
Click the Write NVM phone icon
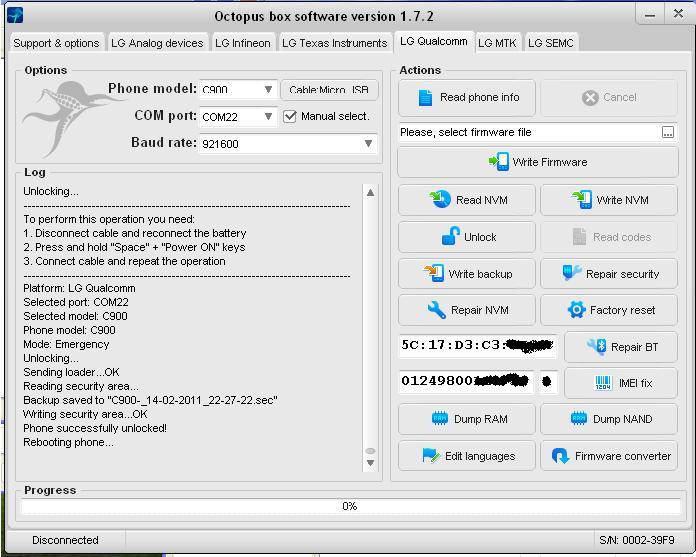581,199
